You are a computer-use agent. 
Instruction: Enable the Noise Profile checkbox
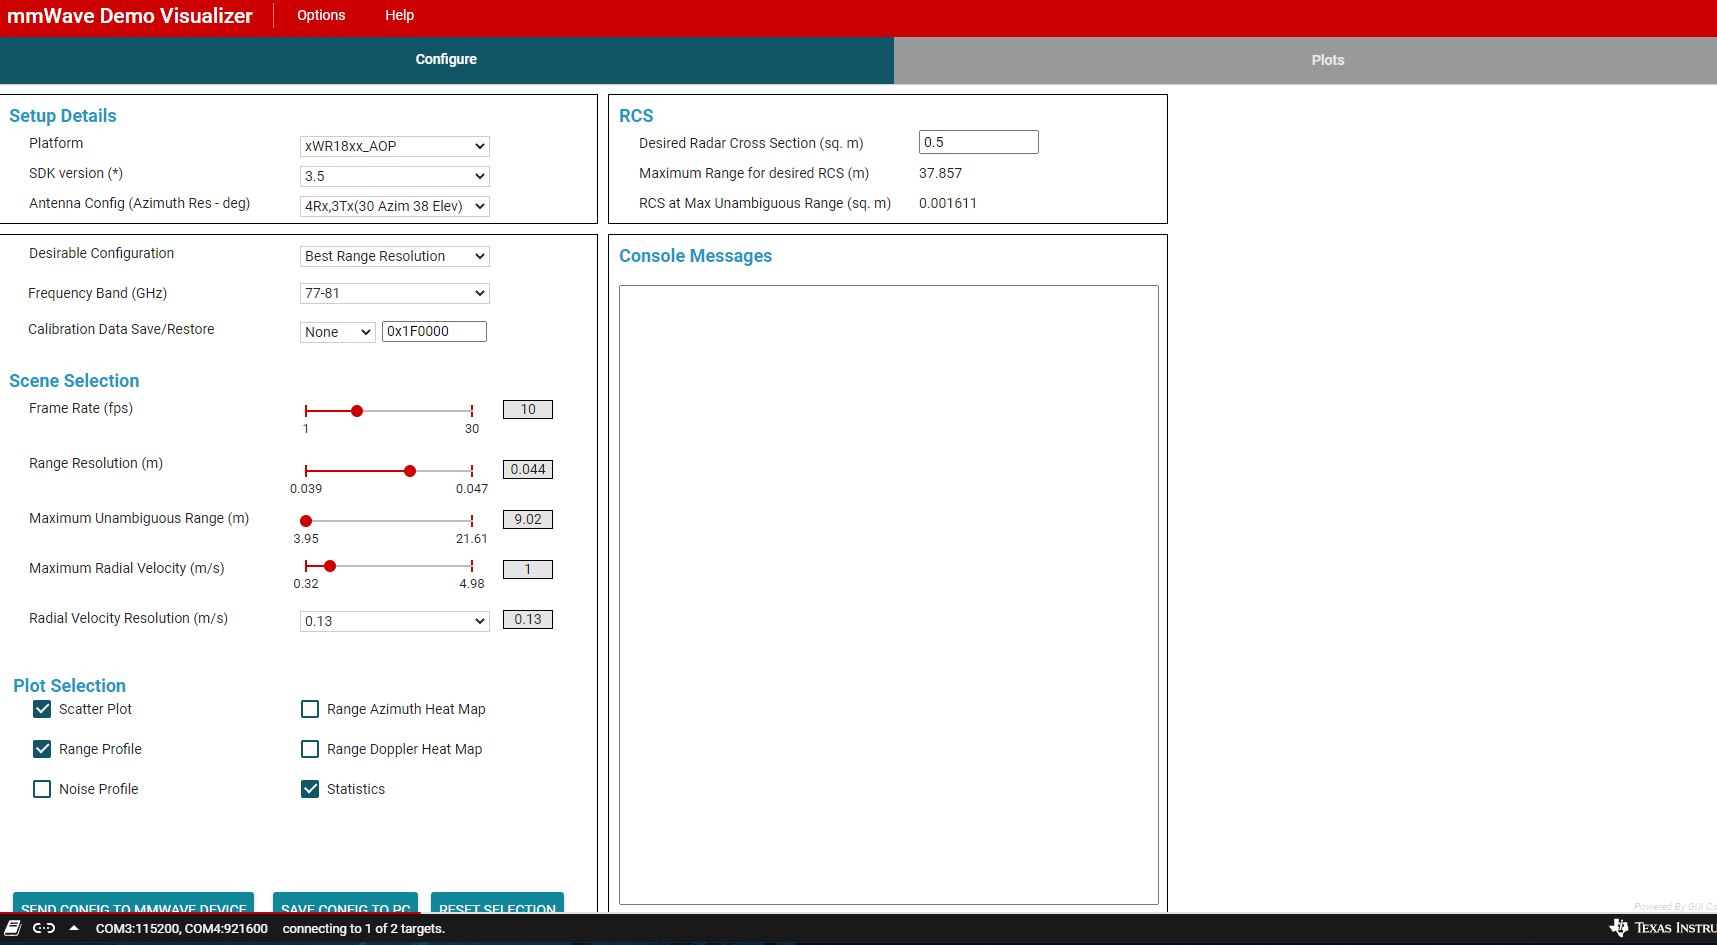(42, 789)
